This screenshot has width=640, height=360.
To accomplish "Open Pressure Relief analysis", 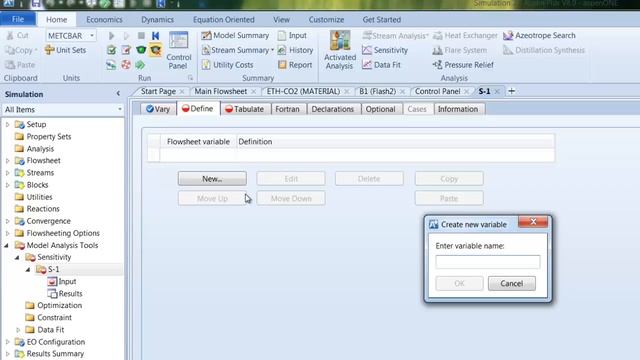I will click(463, 65).
